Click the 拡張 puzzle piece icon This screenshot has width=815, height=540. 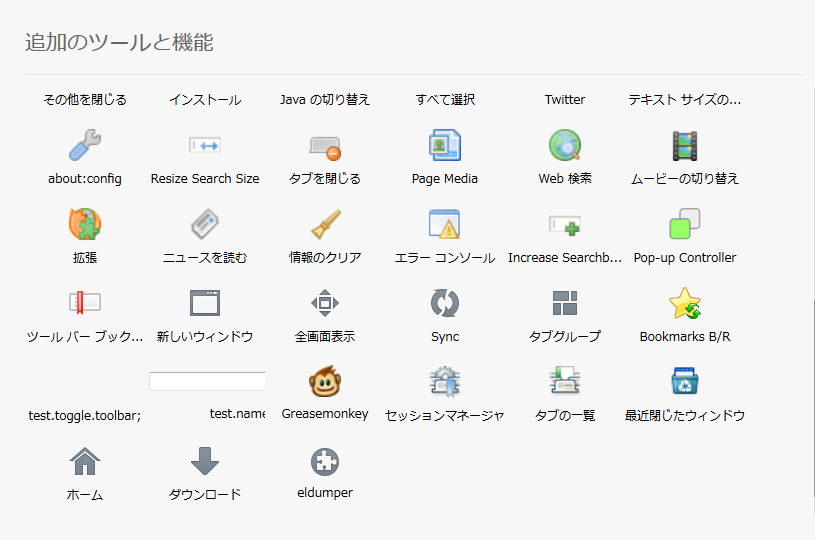click(85, 224)
